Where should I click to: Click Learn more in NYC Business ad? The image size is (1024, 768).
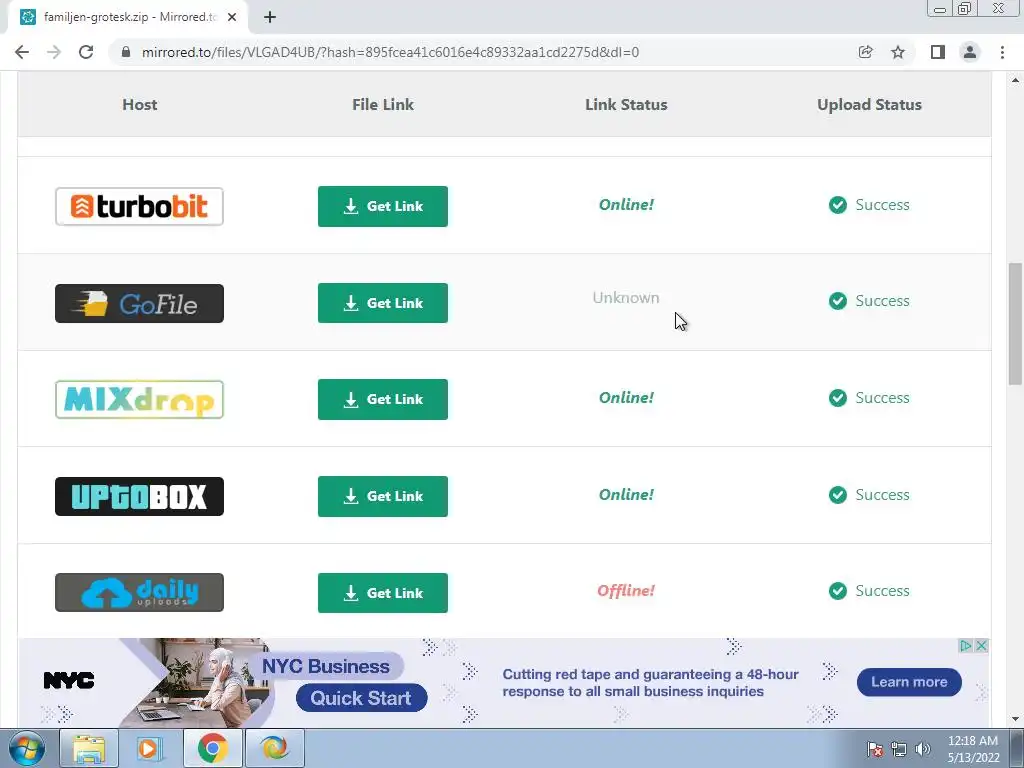(909, 682)
